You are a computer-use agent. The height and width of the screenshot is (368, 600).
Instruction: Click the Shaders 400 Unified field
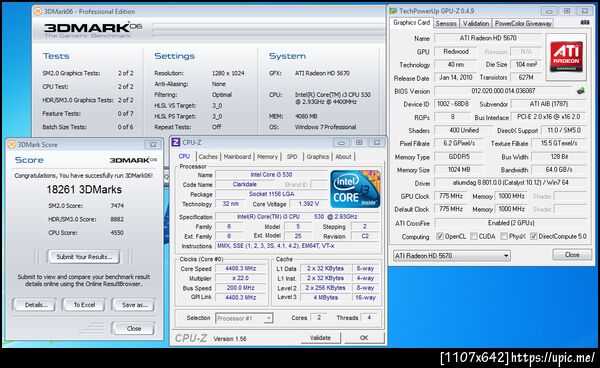point(464,130)
